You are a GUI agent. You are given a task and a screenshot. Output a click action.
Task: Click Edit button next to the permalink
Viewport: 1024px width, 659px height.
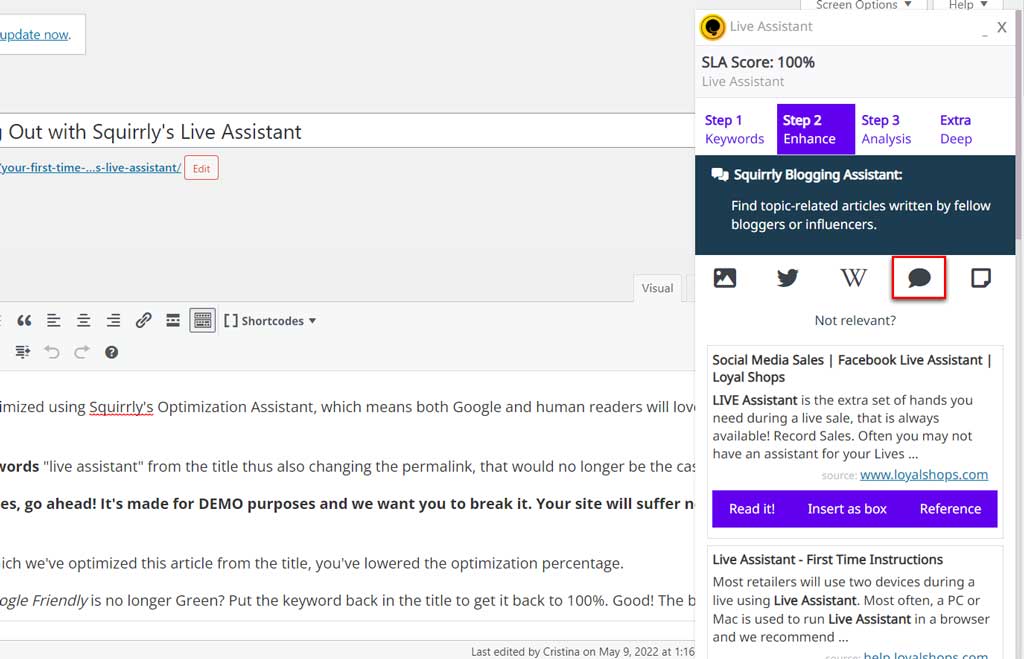(201, 168)
